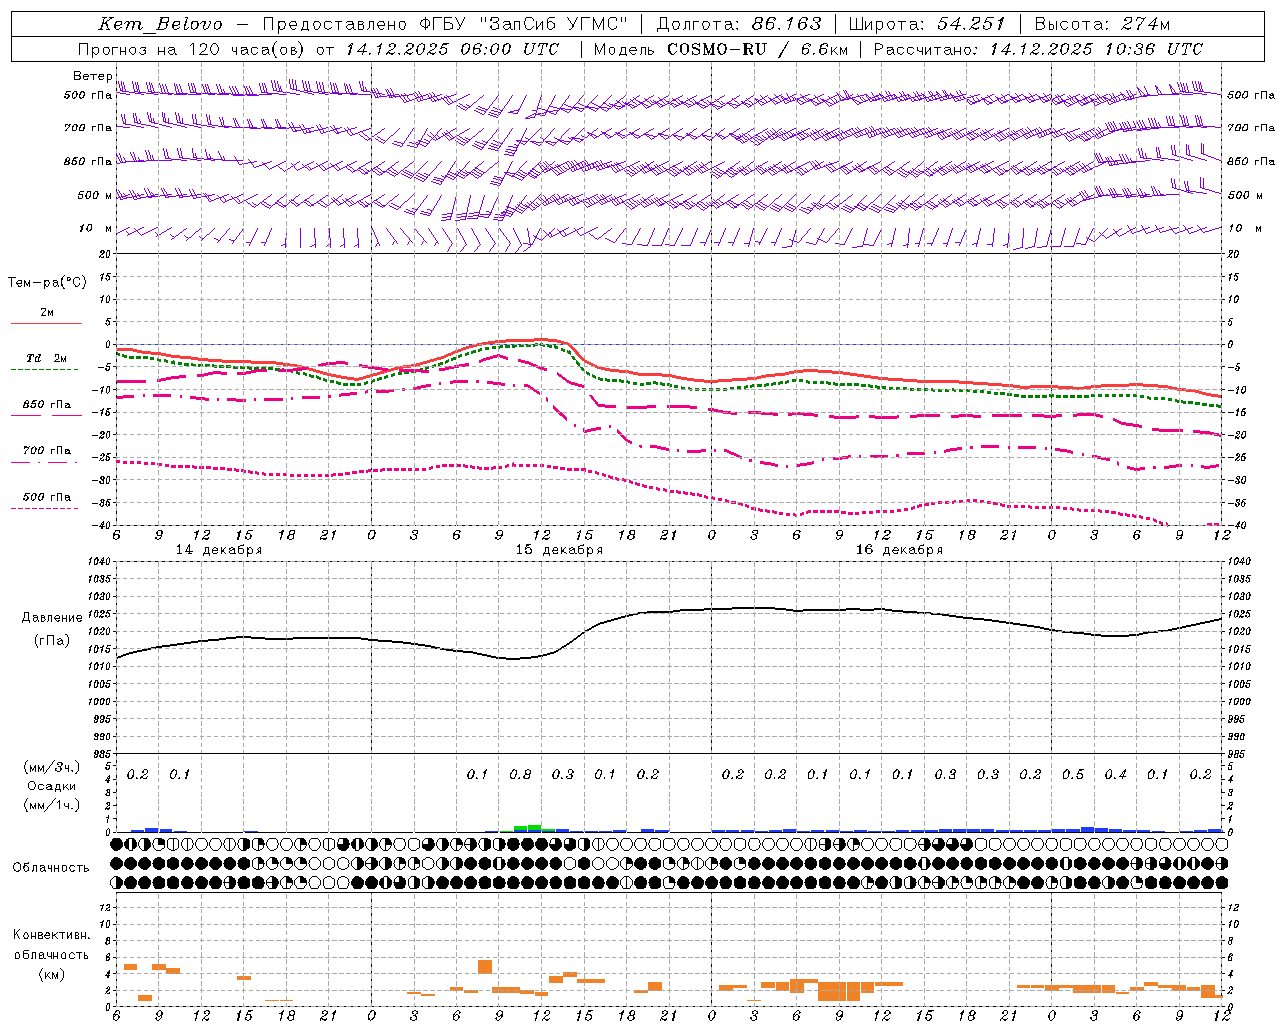Select the 16 декабря date label

pyautogui.click(x=899, y=550)
